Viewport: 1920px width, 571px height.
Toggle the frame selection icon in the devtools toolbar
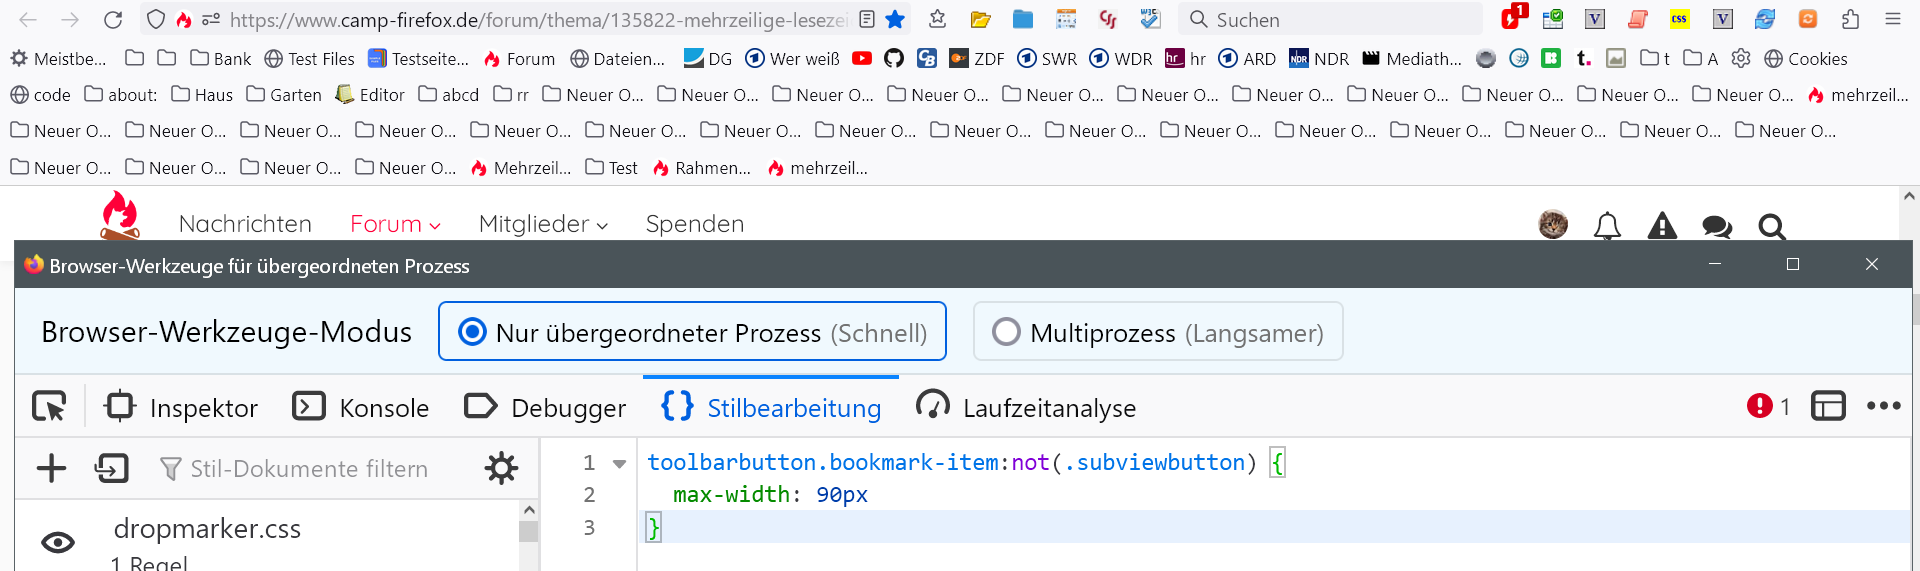pos(1828,406)
